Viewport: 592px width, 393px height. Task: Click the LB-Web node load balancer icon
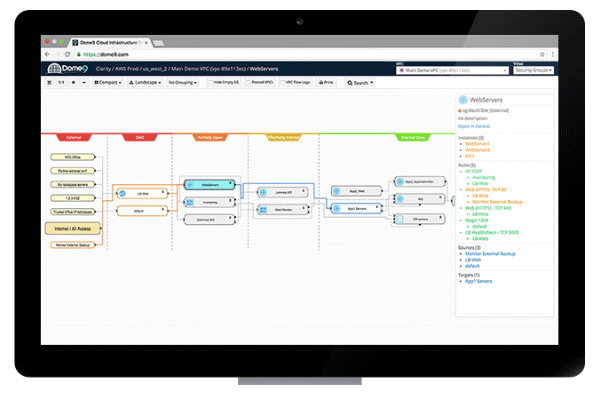click(x=122, y=194)
